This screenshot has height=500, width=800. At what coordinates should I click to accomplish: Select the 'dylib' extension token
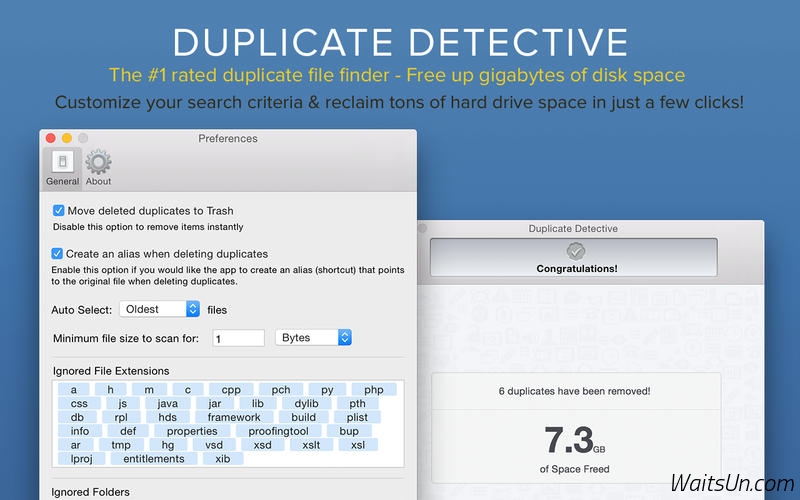point(306,404)
